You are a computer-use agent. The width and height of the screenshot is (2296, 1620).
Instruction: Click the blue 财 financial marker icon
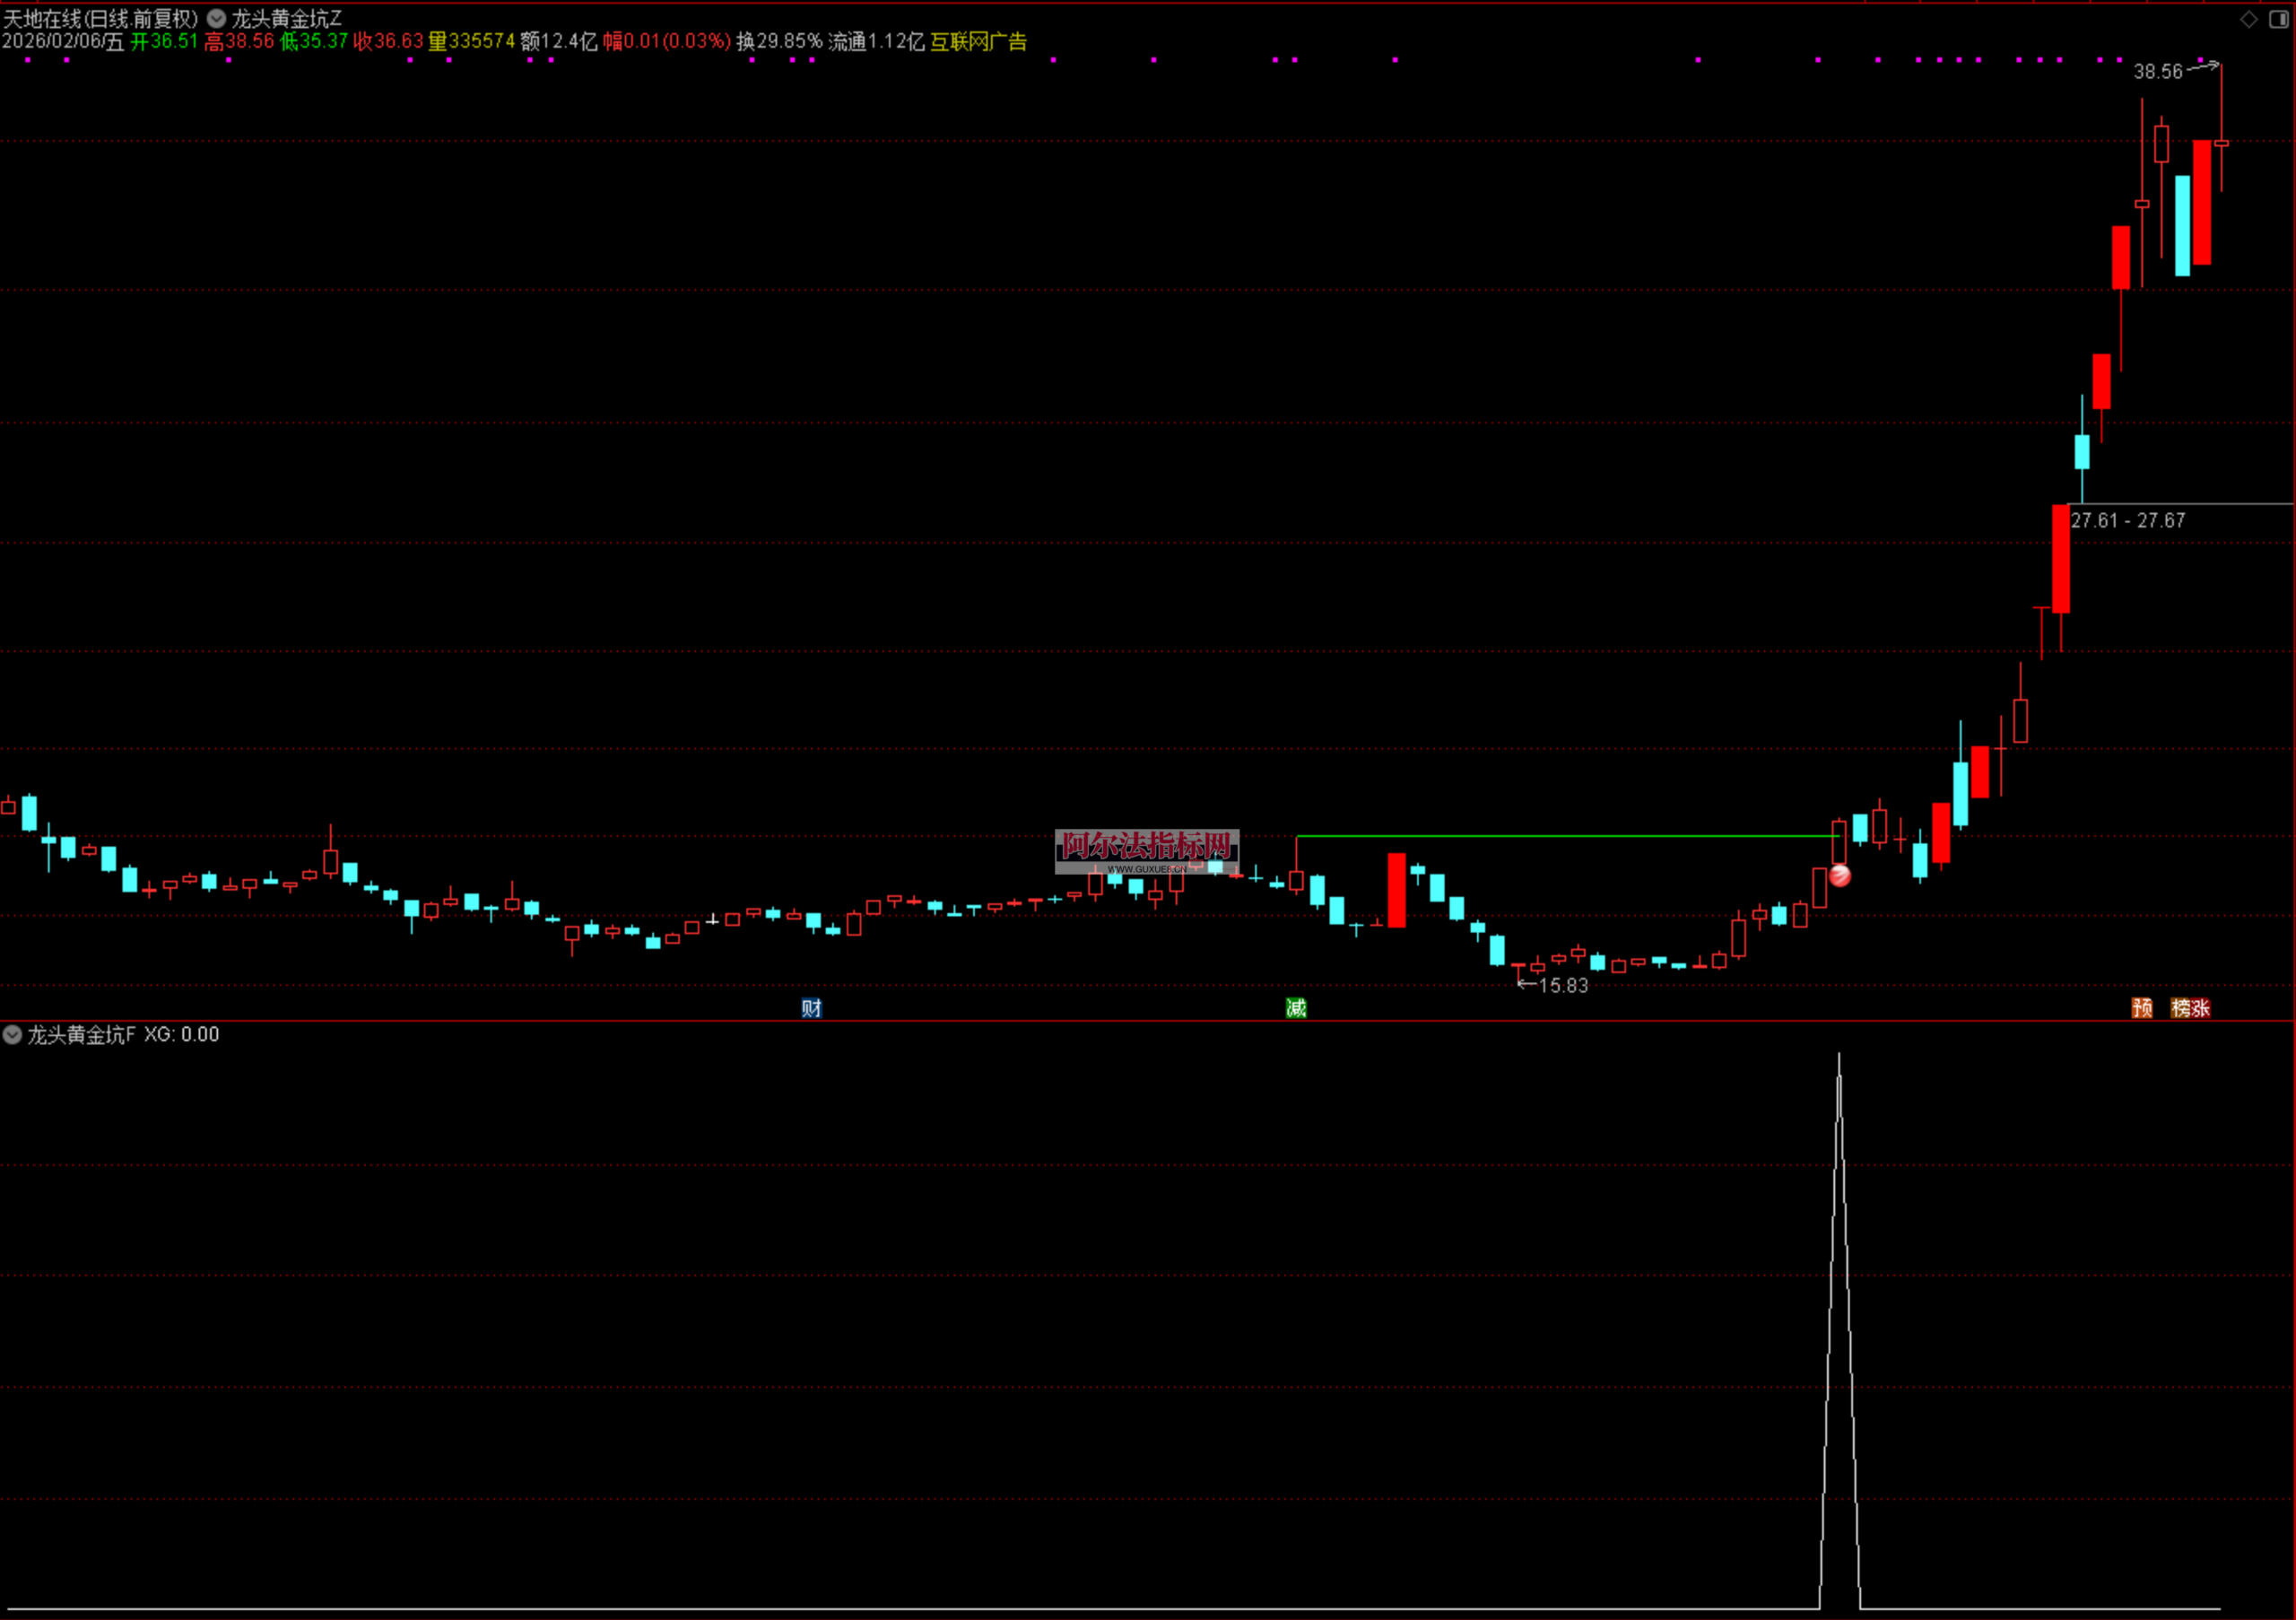click(x=811, y=1008)
